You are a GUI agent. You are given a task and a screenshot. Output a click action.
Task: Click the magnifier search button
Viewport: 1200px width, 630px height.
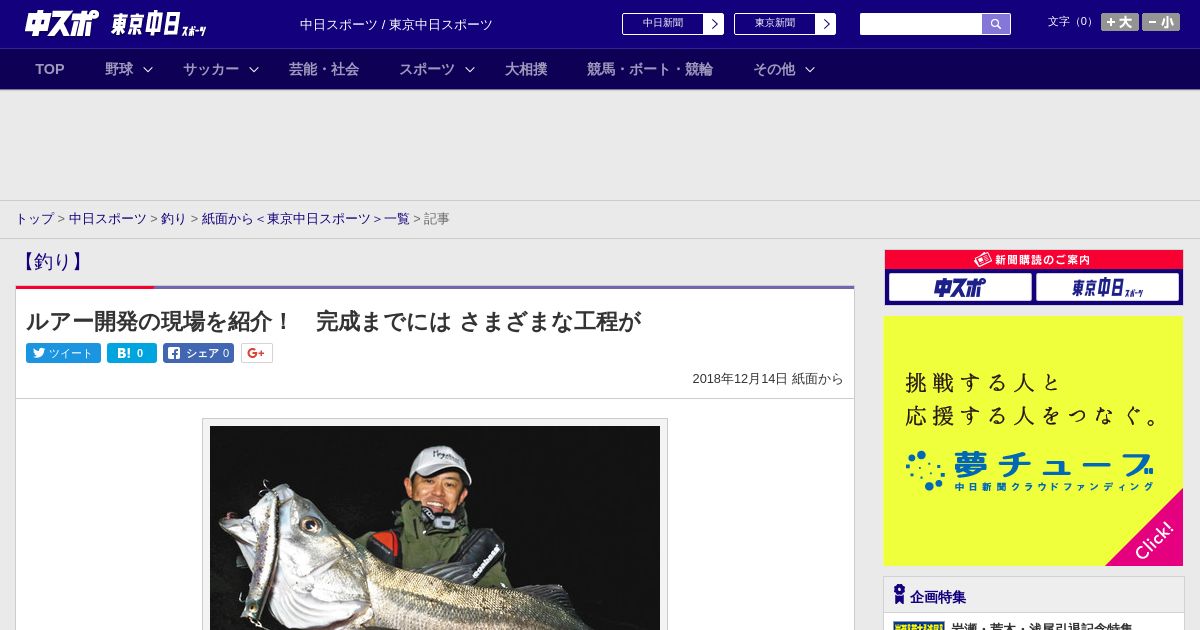996,24
